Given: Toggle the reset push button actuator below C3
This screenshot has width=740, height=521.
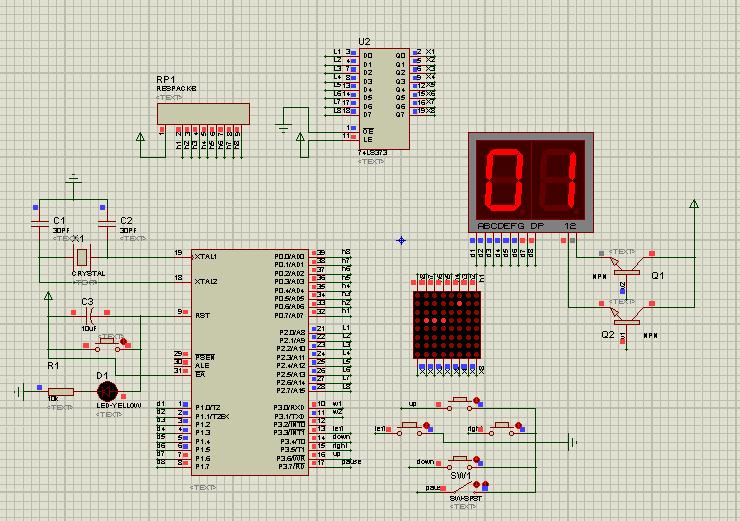Looking at the screenshot, I should click(x=123, y=341).
